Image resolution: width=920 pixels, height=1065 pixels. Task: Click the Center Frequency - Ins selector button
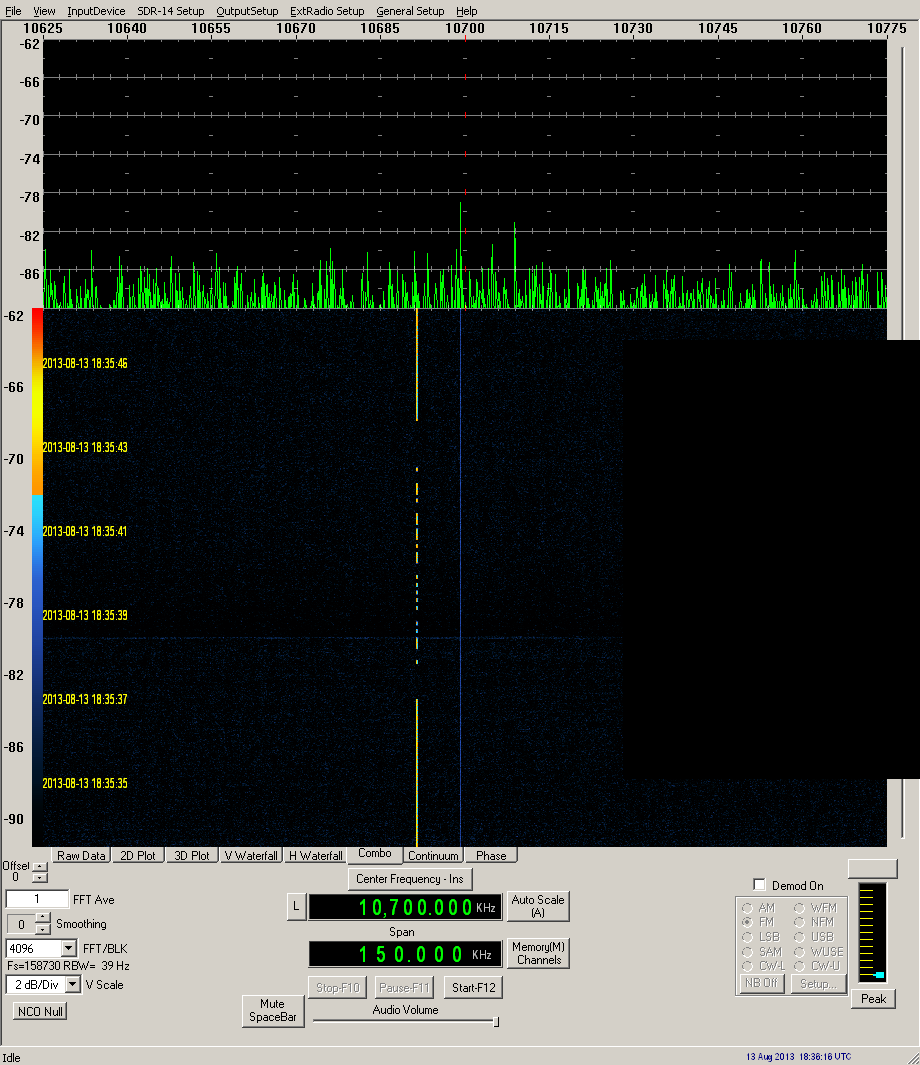coord(410,879)
